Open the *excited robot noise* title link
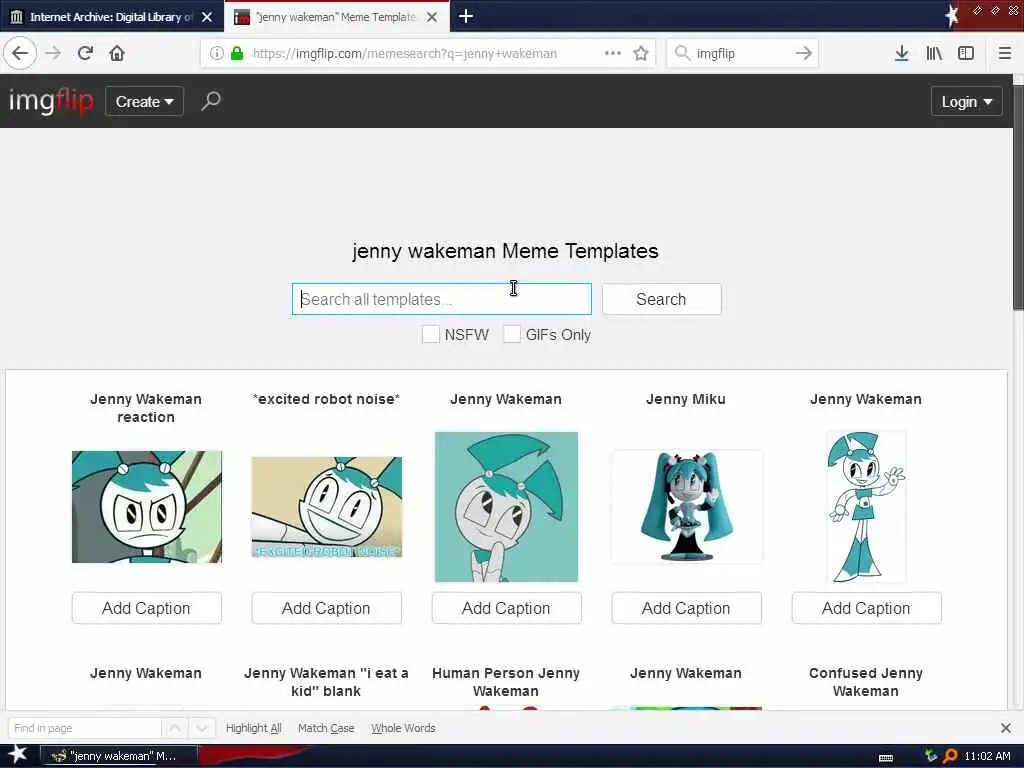The width and height of the screenshot is (1024, 768). tap(326, 399)
